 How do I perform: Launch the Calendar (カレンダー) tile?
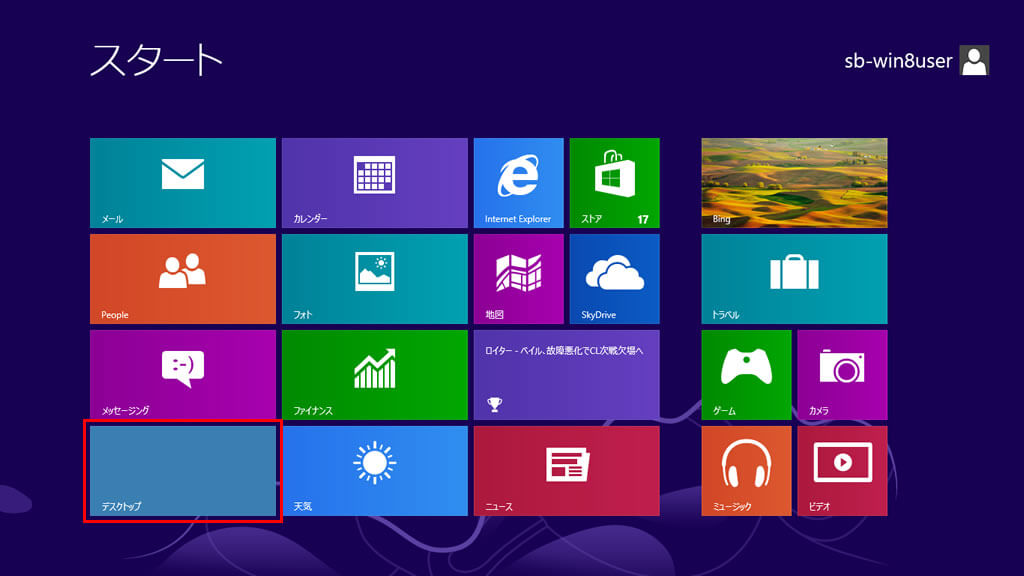point(374,182)
